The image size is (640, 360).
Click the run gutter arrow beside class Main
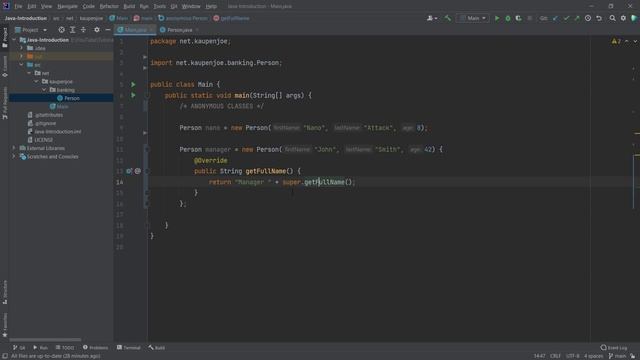tap(133, 84)
